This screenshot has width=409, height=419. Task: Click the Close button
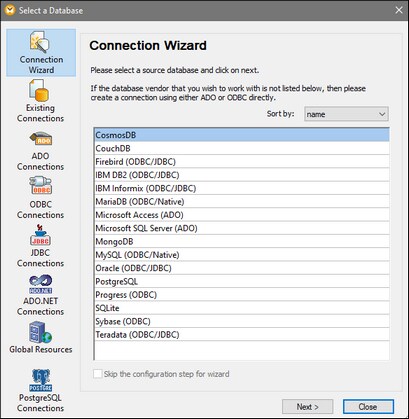click(x=368, y=407)
